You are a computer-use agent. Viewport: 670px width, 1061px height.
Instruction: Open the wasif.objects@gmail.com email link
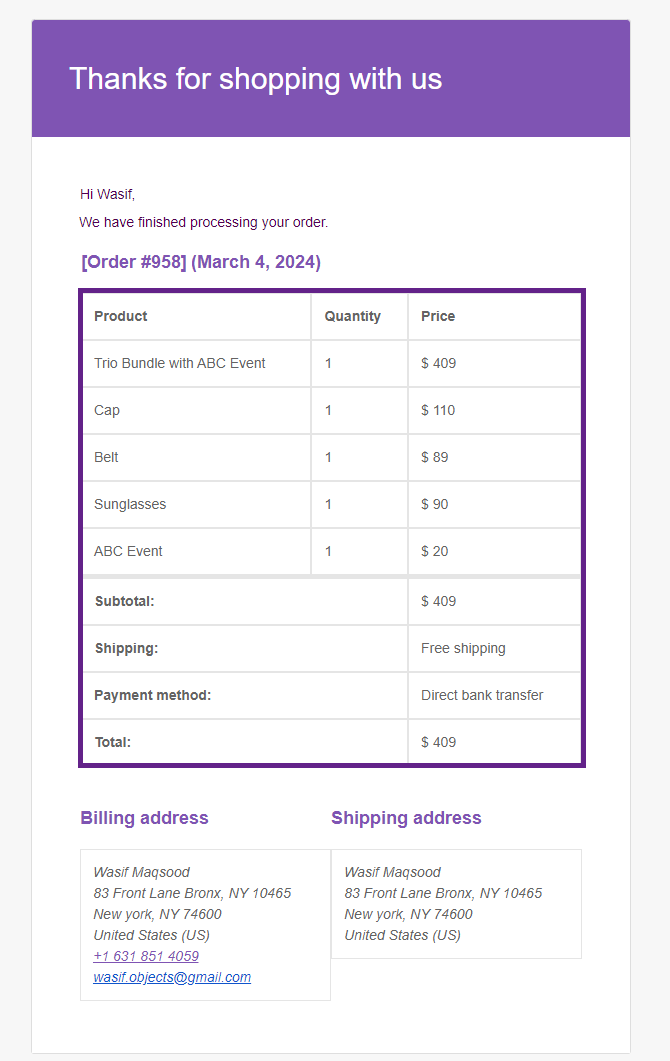172,977
